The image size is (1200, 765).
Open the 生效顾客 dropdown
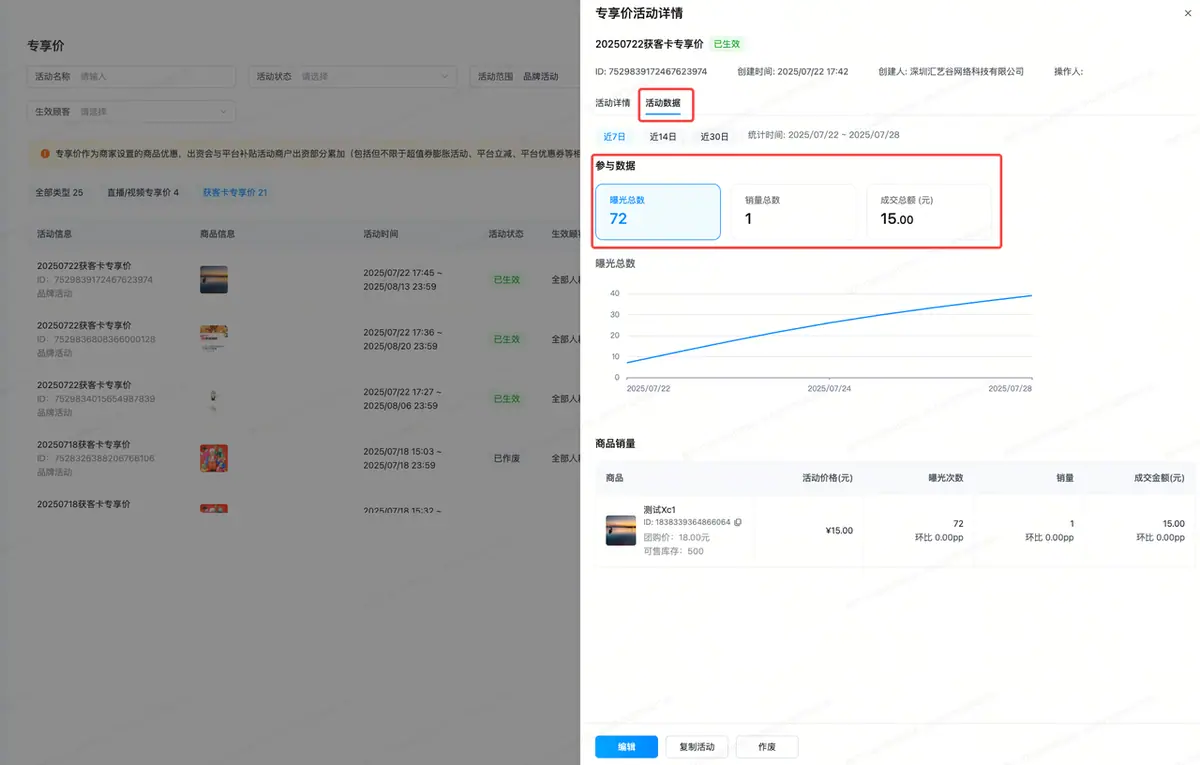pos(131,112)
